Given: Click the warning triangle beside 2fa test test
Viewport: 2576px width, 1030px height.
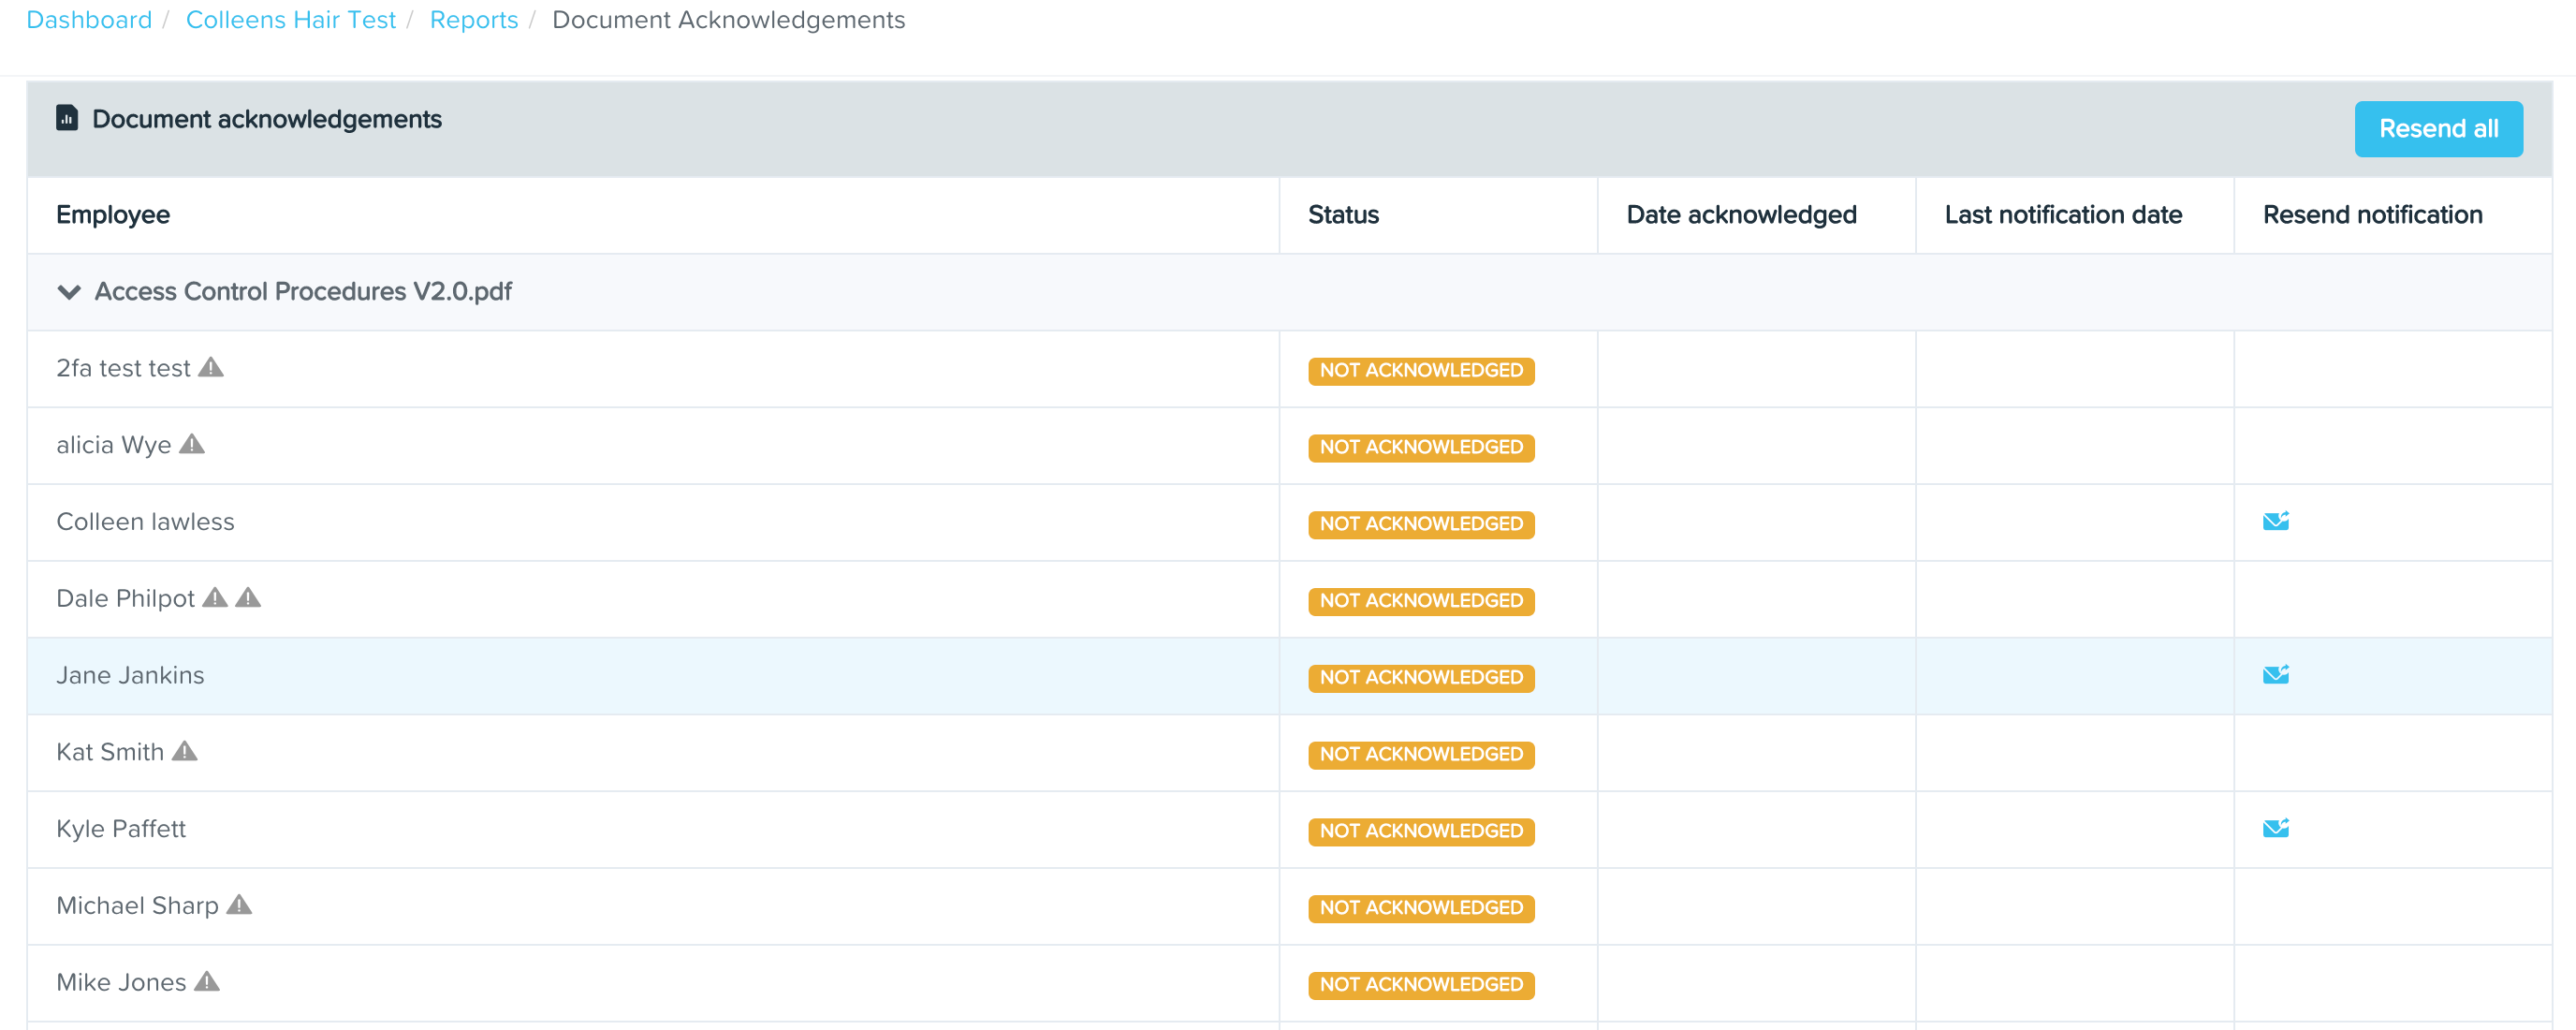Looking at the screenshot, I should (x=211, y=367).
